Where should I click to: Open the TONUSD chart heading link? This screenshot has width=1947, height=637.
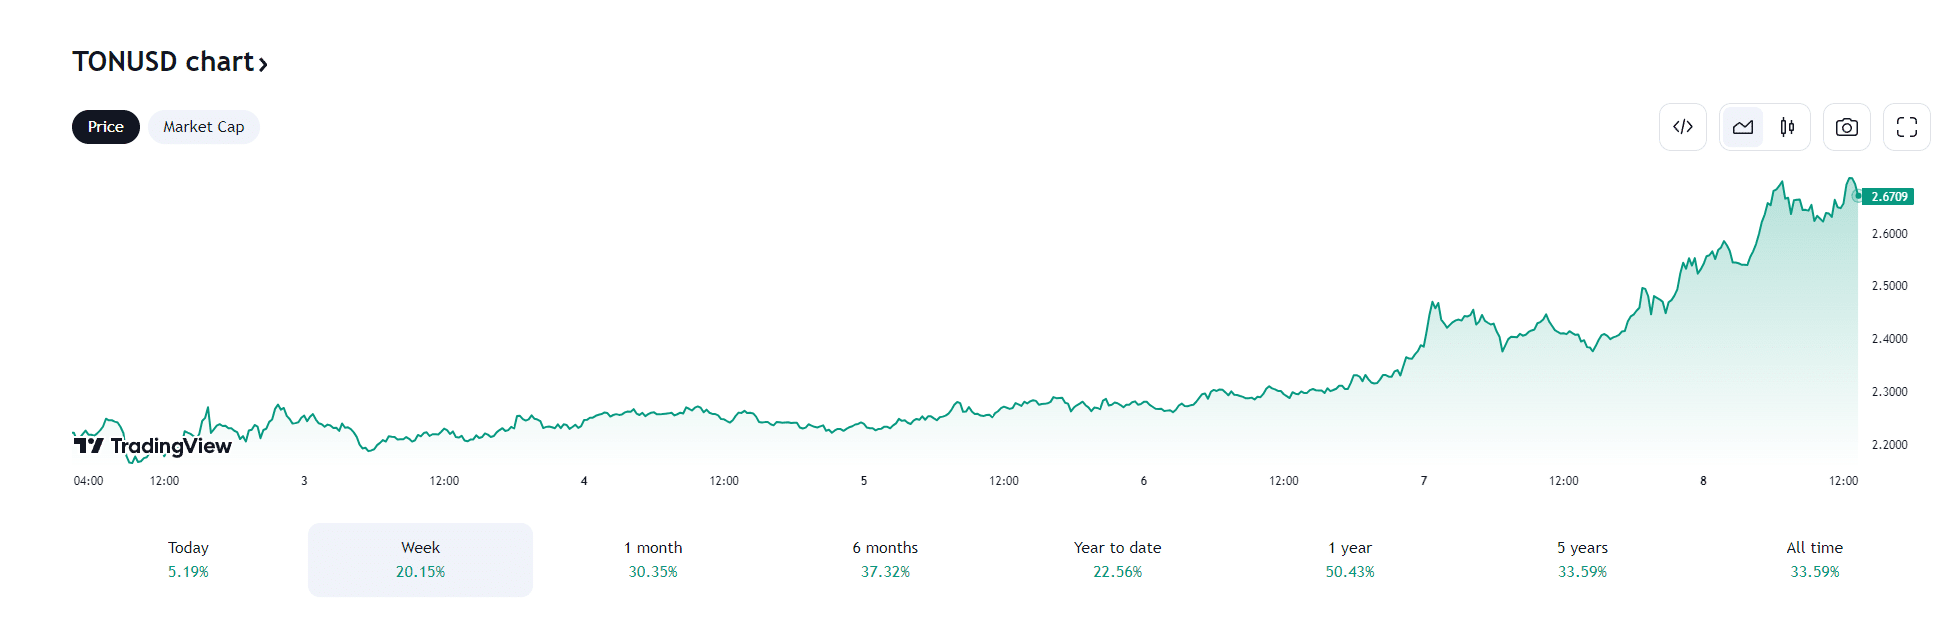point(163,62)
